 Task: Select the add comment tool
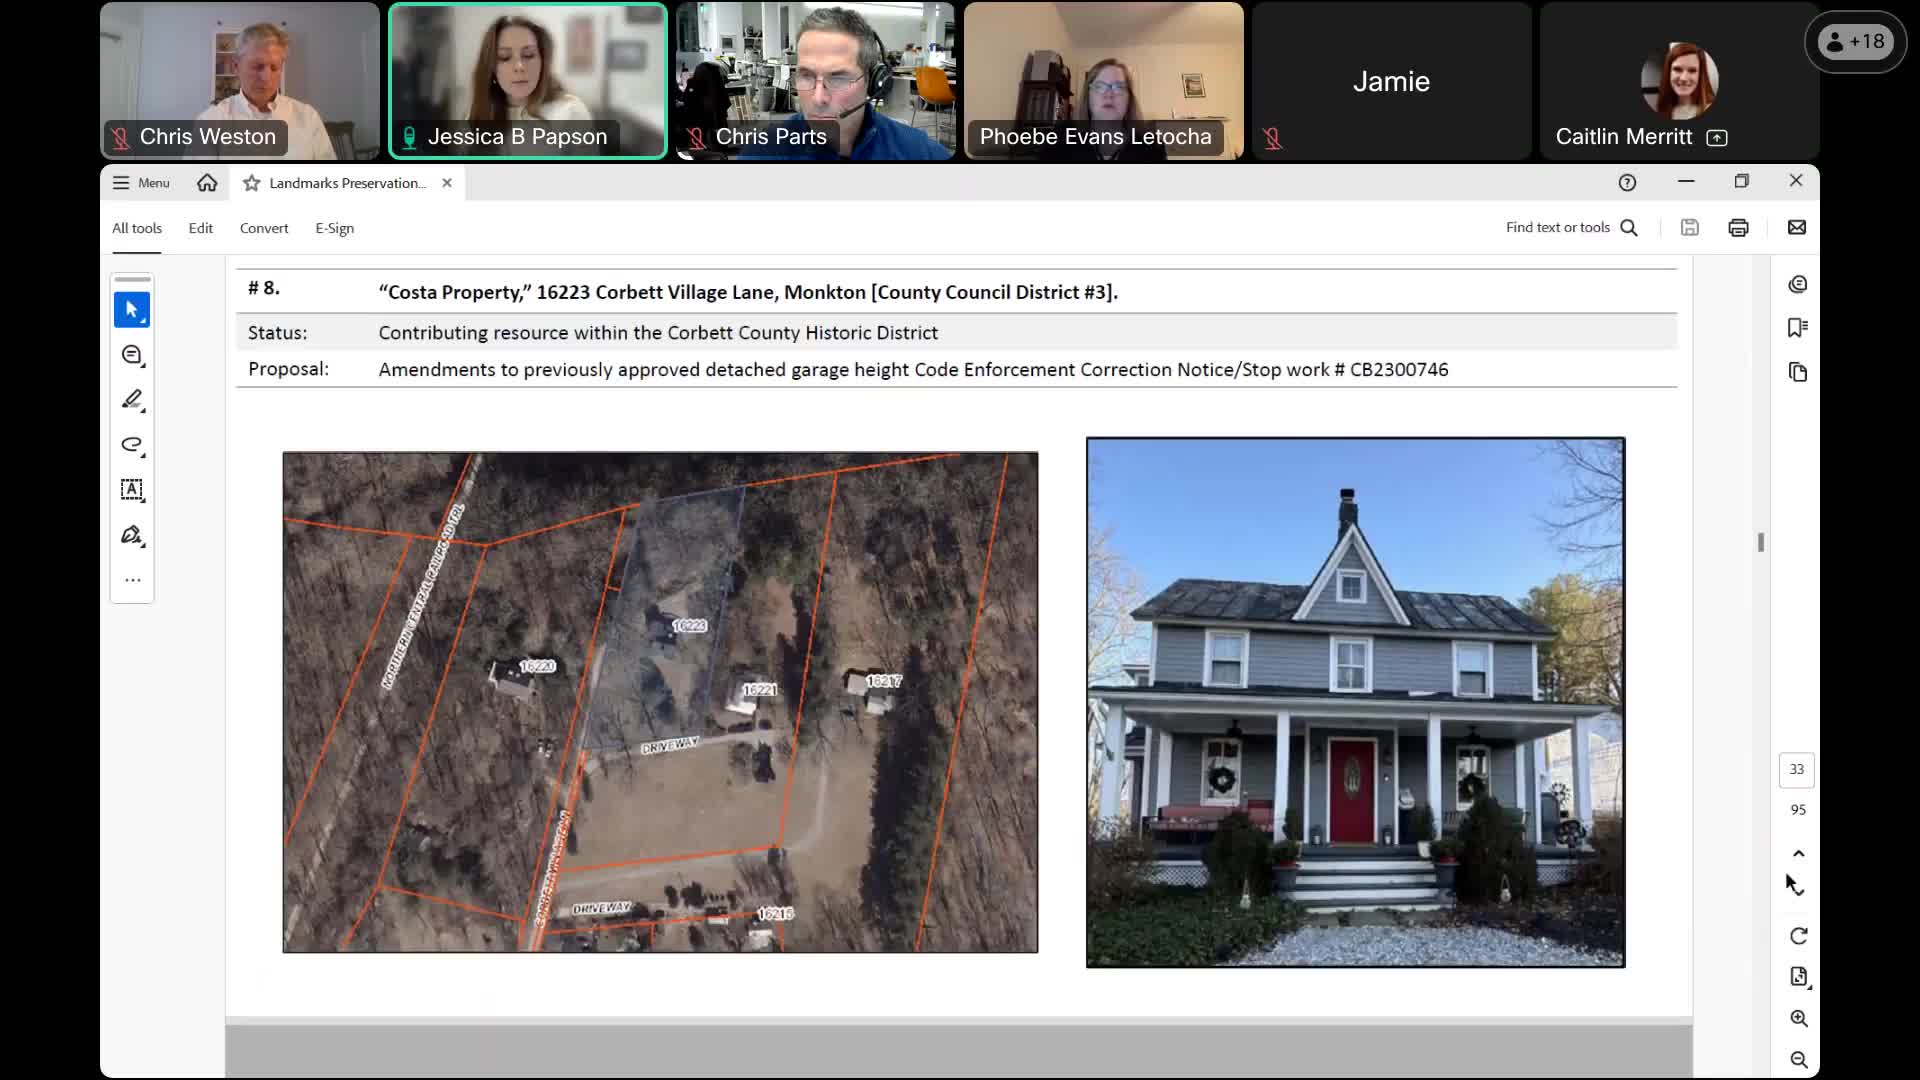(x=132, y=355)
